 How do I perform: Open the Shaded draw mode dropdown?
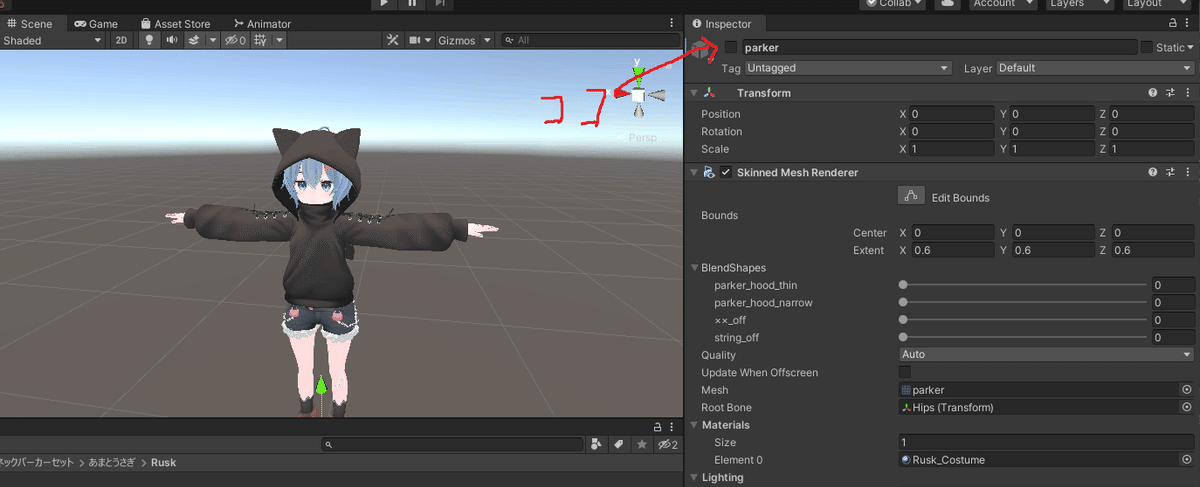(x=52, y=40)
